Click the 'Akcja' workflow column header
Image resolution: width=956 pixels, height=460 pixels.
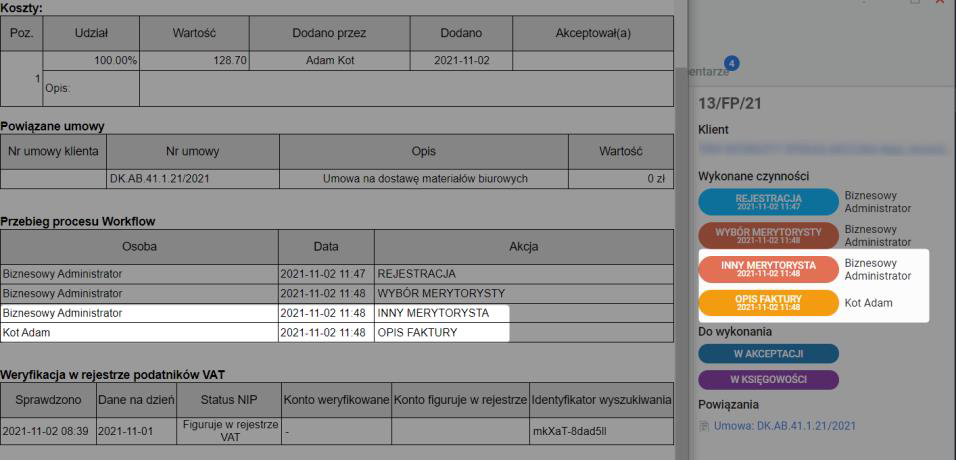click(524, 246)
